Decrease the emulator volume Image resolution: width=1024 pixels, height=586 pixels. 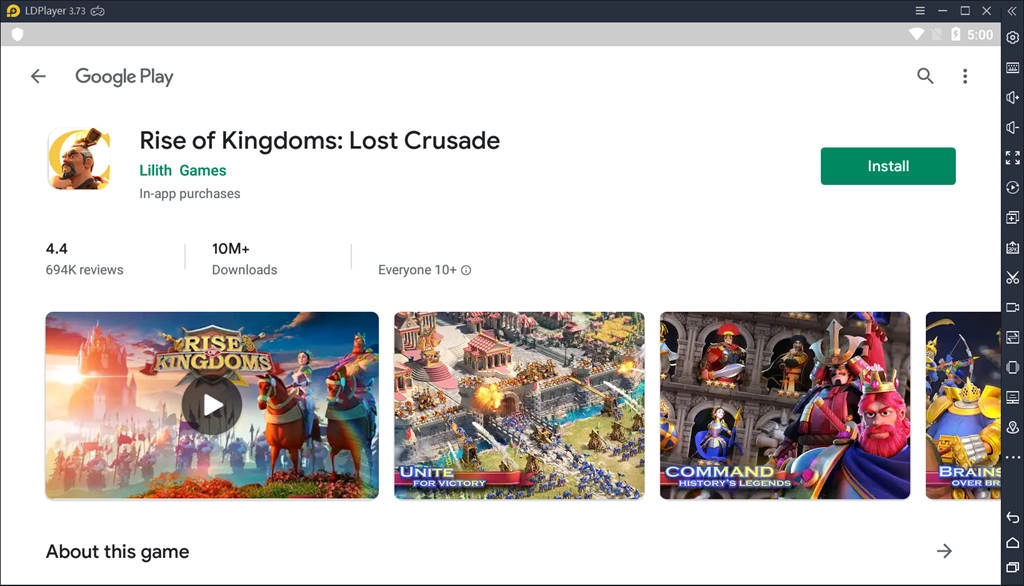[x=1012, y=127]
